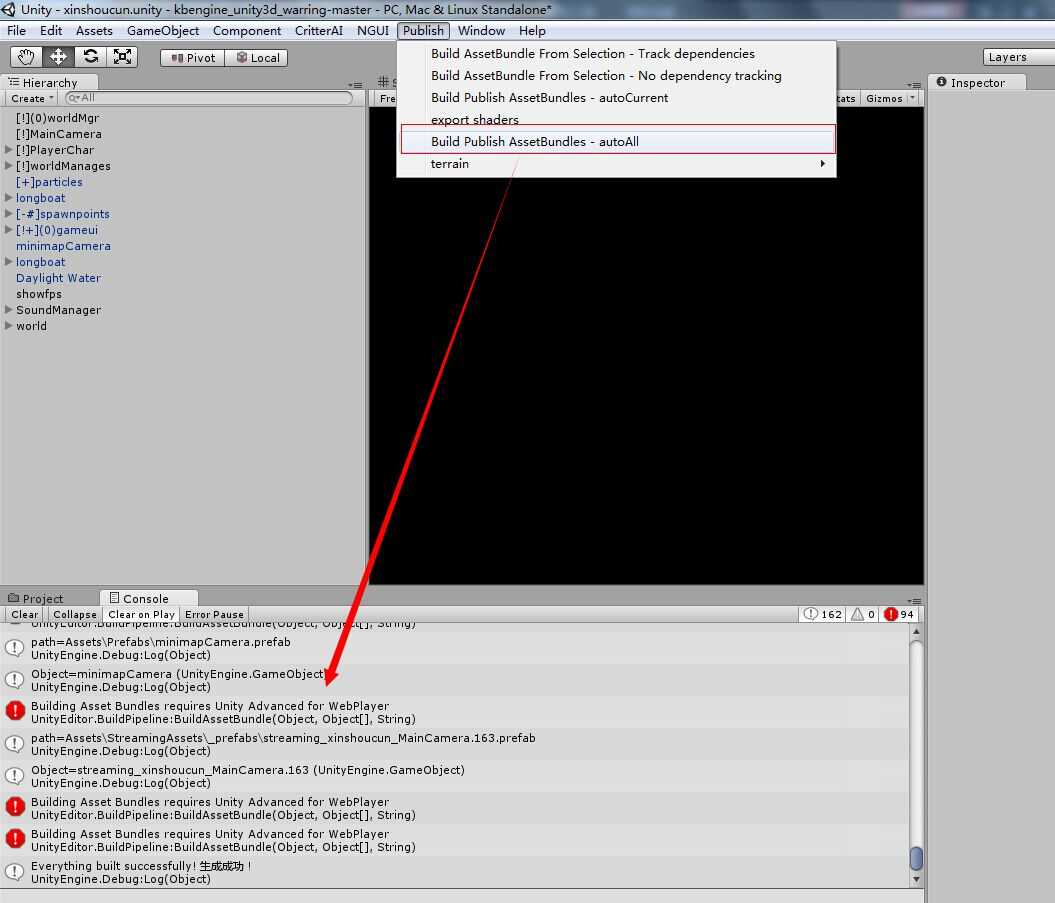The image size is (1055, 903).
Task: Choose Build AssetBundle From Selection - Track dependencies
Action: click(x=616, y=54)
